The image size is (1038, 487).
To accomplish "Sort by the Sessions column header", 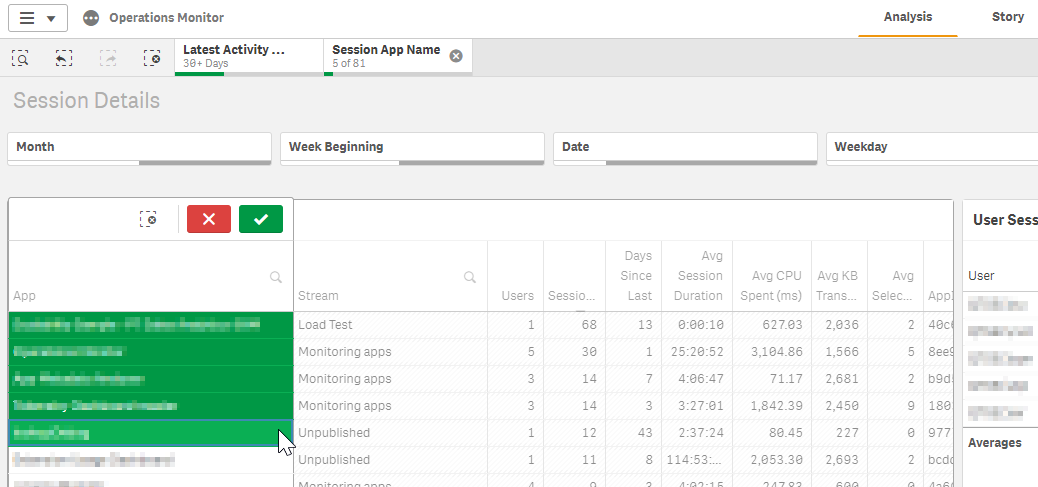I will (572, 296).
